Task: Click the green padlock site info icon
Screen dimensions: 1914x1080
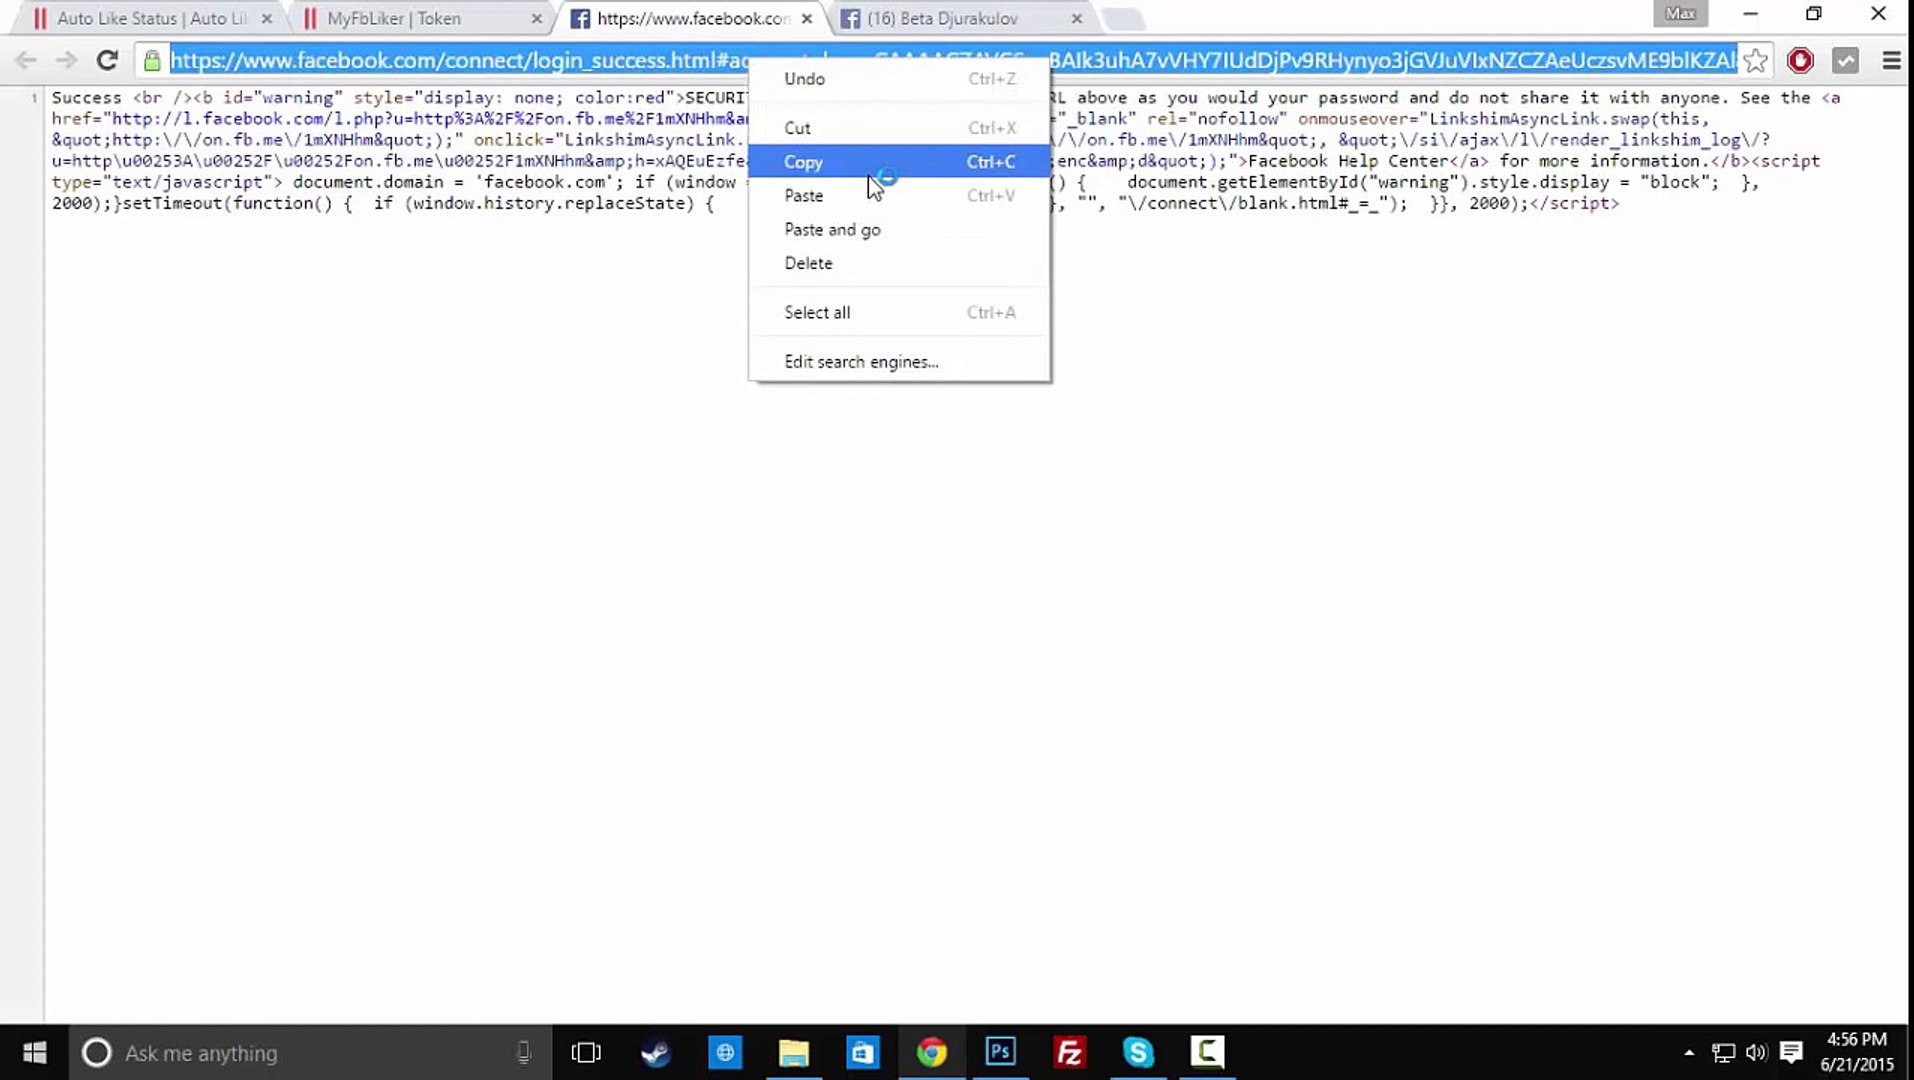Action: (x=152, y=60)
